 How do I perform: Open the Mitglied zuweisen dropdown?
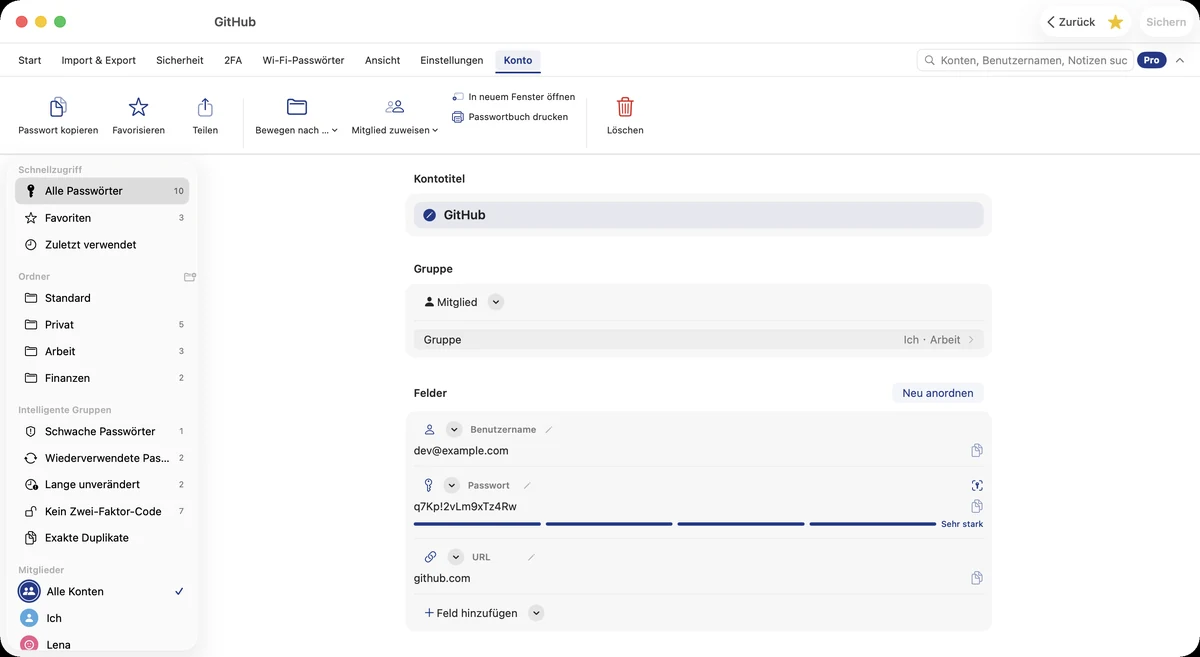tap(395, 116)
